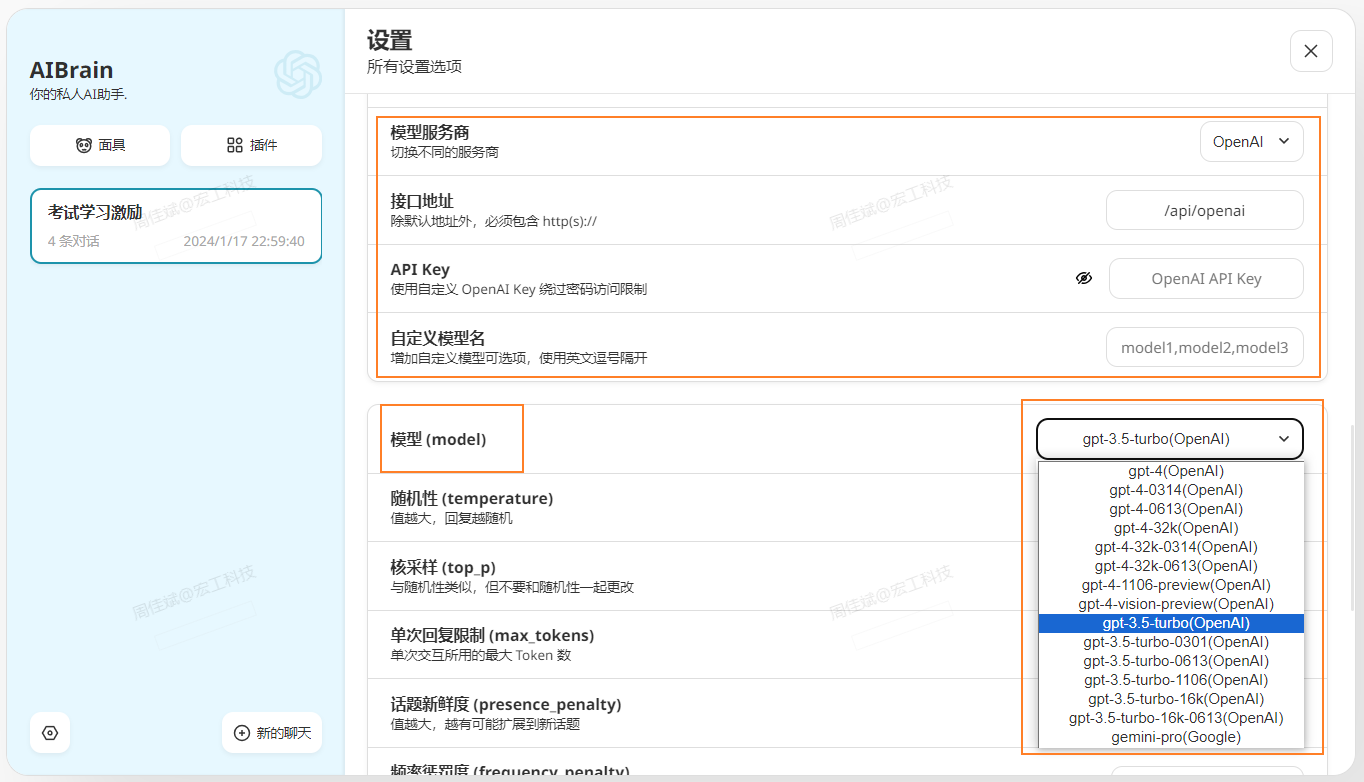Image resolution: width=1364 pixels, height=782 pixels.
Task: Open the 面具 masks panel
Action: (x=100, y=145)
